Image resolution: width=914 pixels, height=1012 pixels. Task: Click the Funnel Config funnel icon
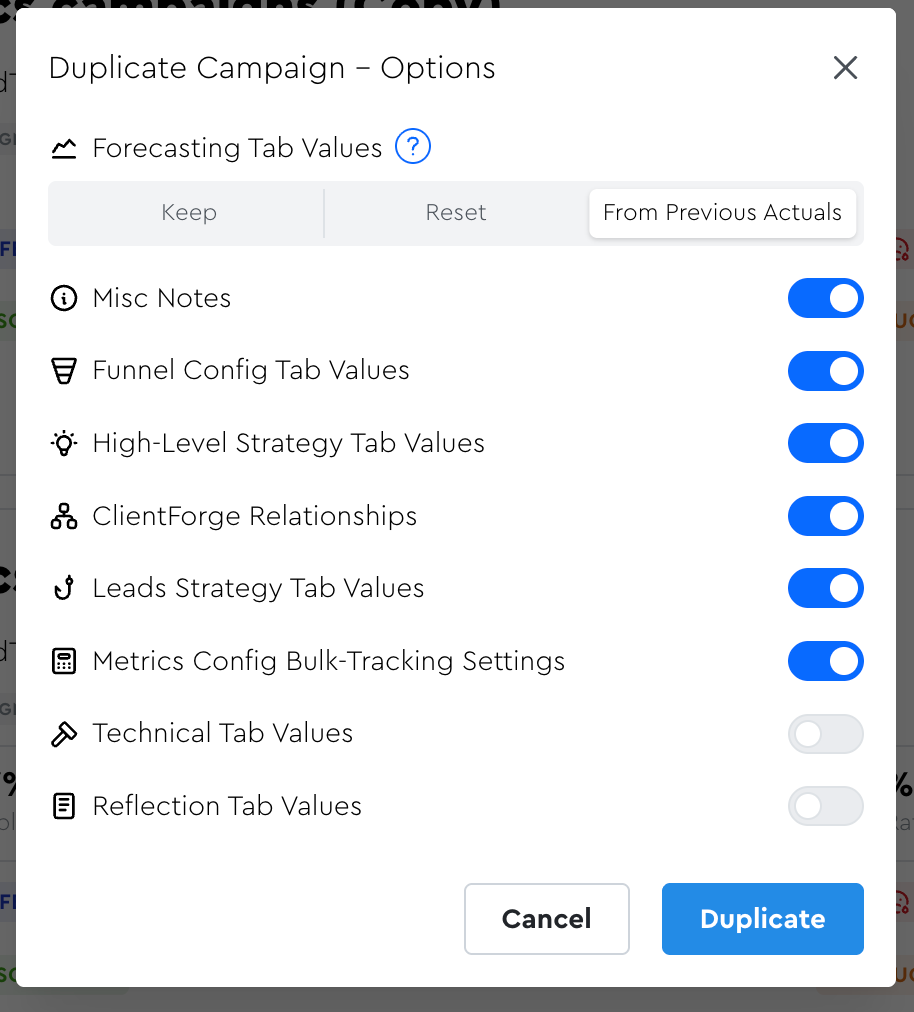[x=64, y=371]
